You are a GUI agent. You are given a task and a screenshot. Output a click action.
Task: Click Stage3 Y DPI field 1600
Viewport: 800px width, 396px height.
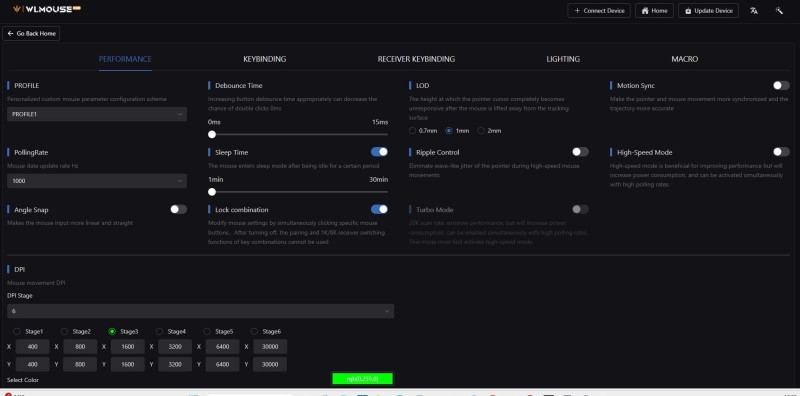[128, 365]
